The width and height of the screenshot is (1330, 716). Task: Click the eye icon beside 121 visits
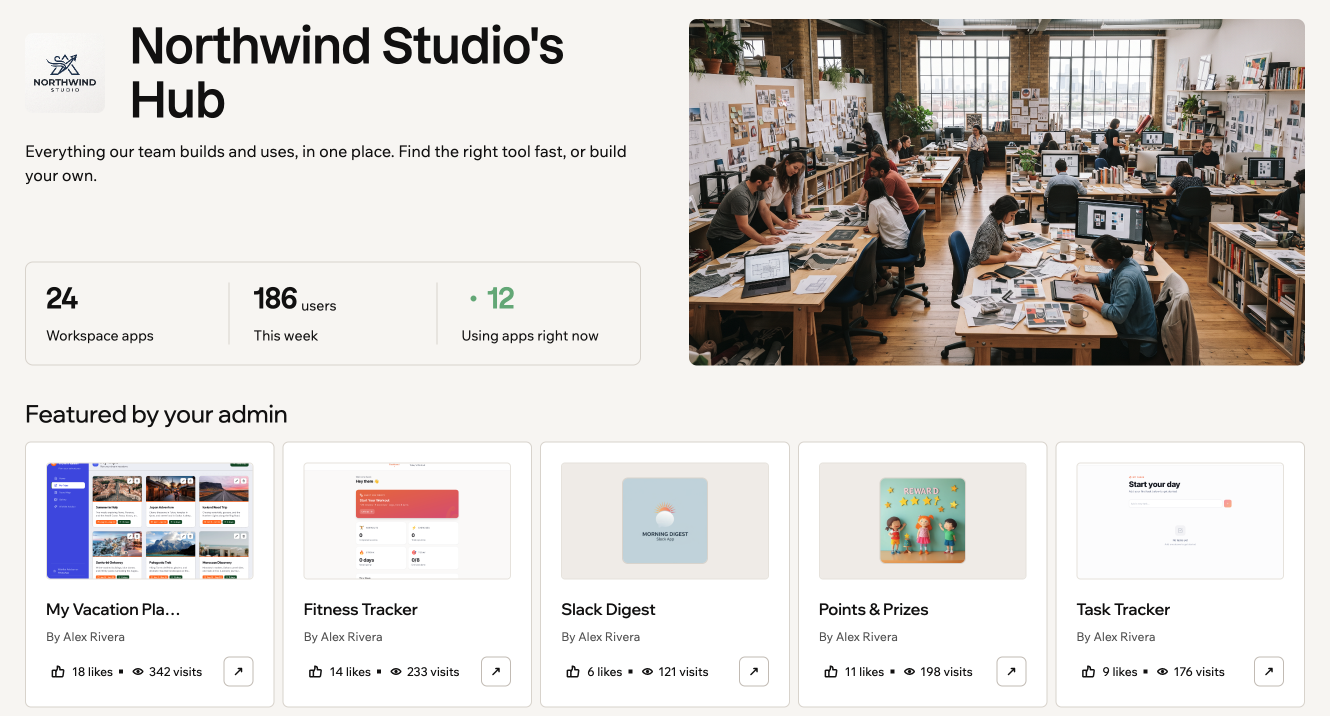(648, 672)
